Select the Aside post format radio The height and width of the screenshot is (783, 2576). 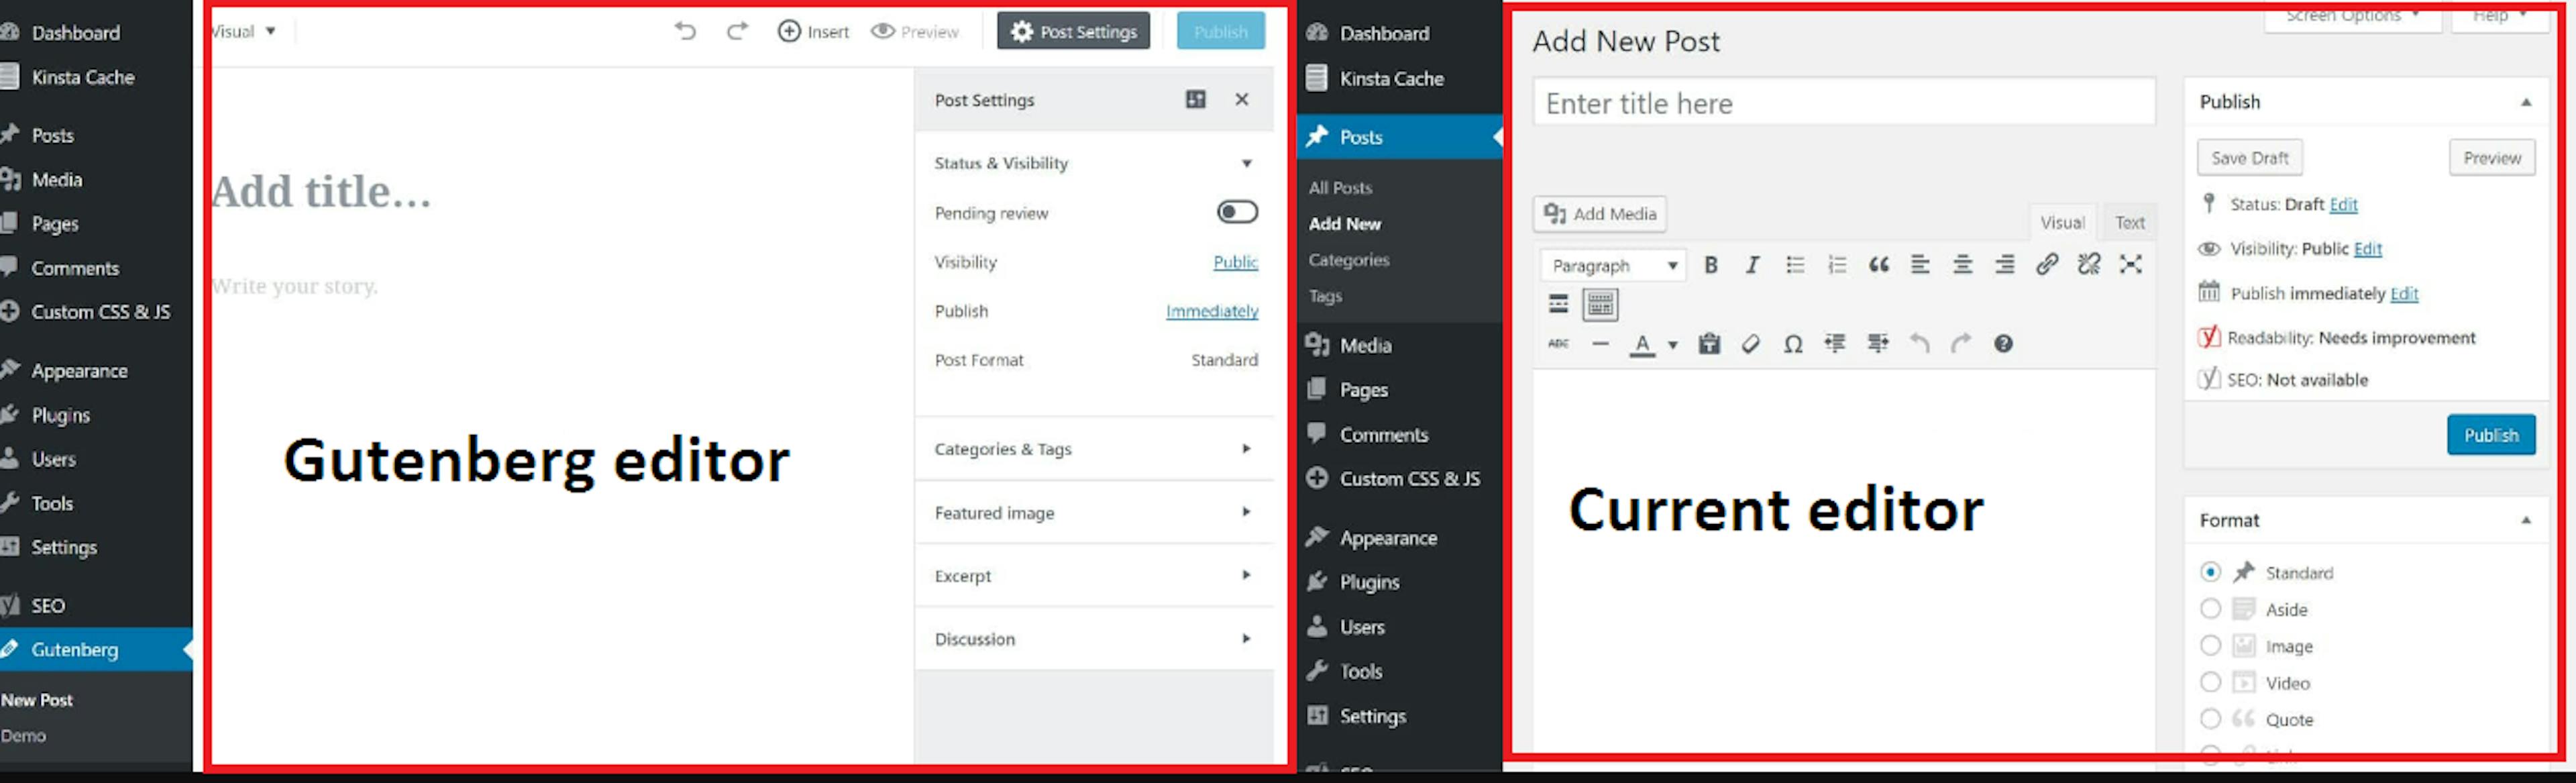(x=2210, y=609)
